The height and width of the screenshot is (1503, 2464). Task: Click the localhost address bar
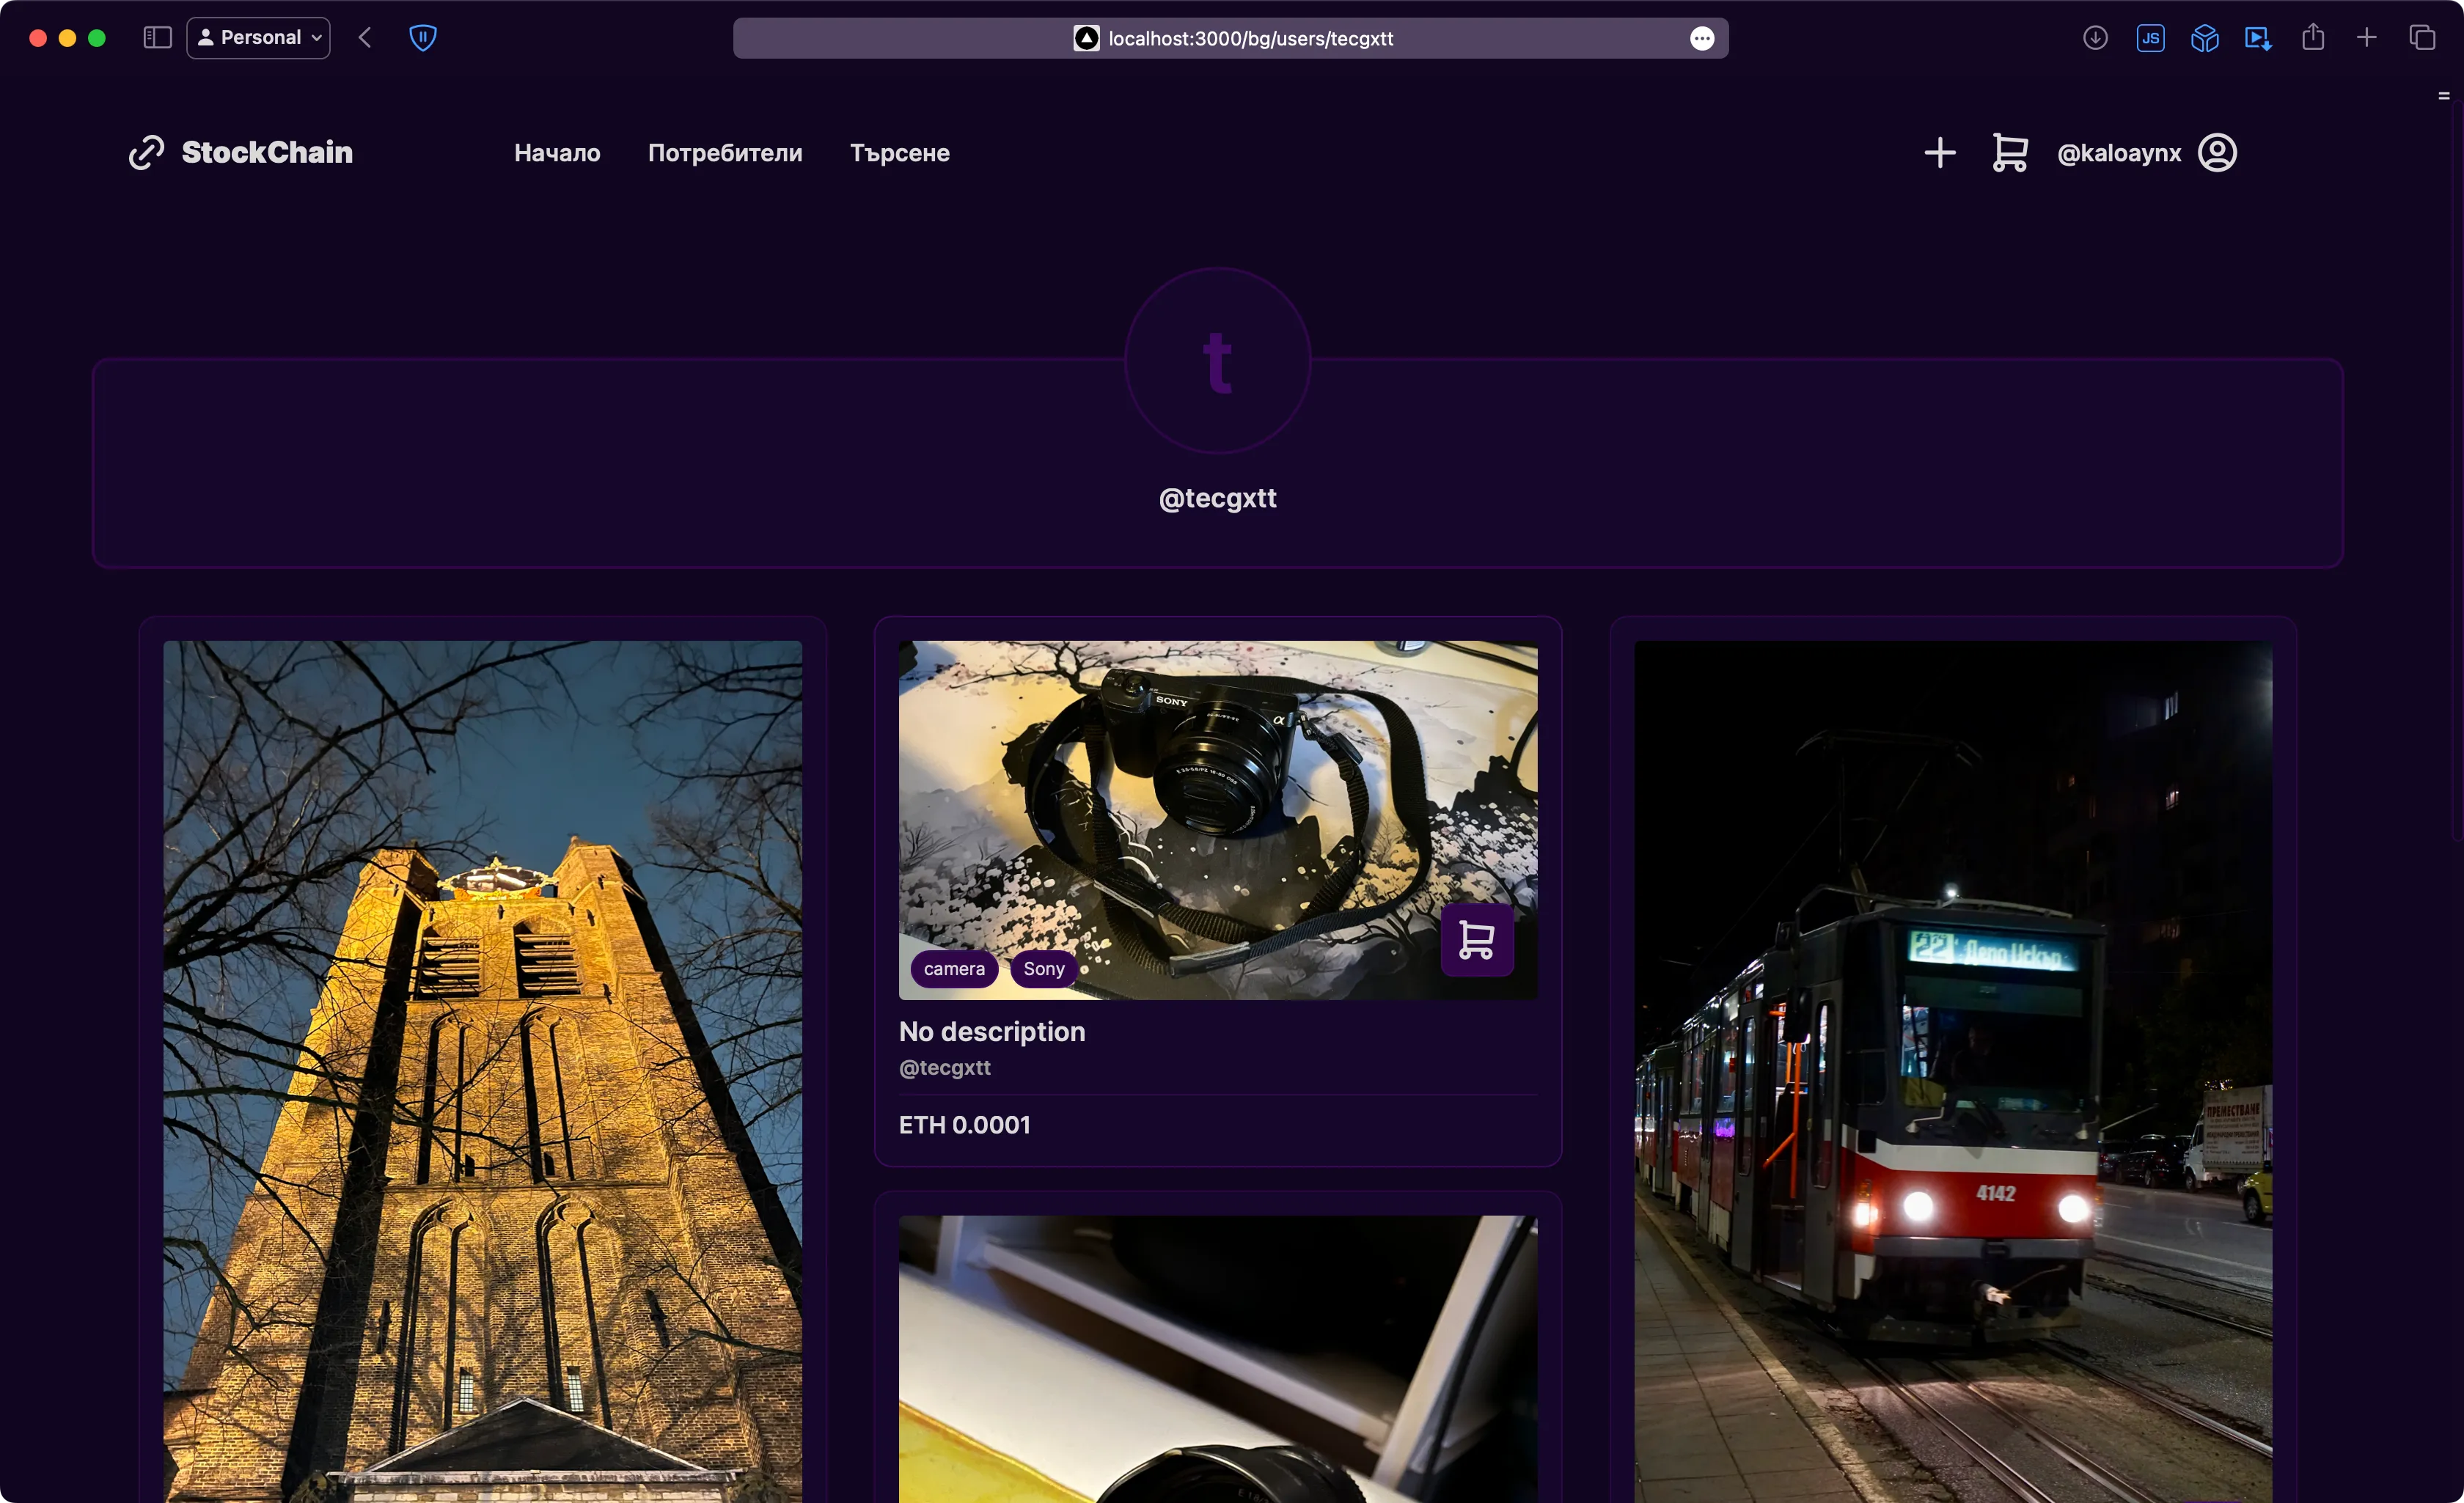[1230, 38]
